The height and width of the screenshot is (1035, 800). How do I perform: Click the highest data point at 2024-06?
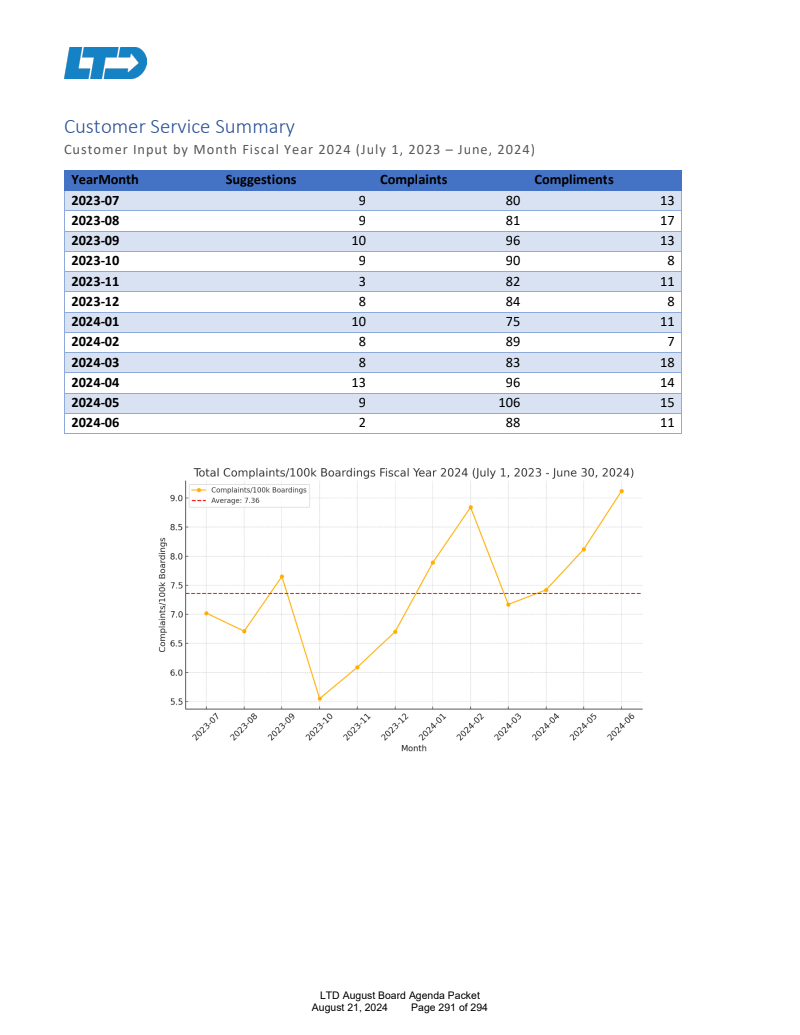tap(621, 491)
